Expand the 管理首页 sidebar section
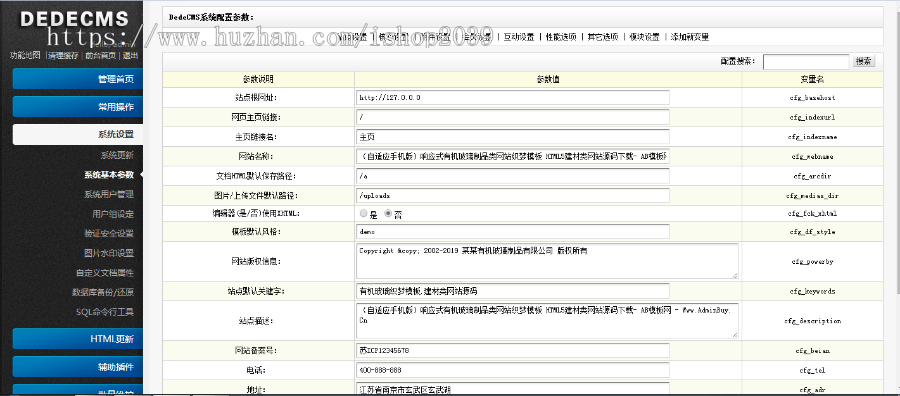900x396 pixels. (77, 79)
